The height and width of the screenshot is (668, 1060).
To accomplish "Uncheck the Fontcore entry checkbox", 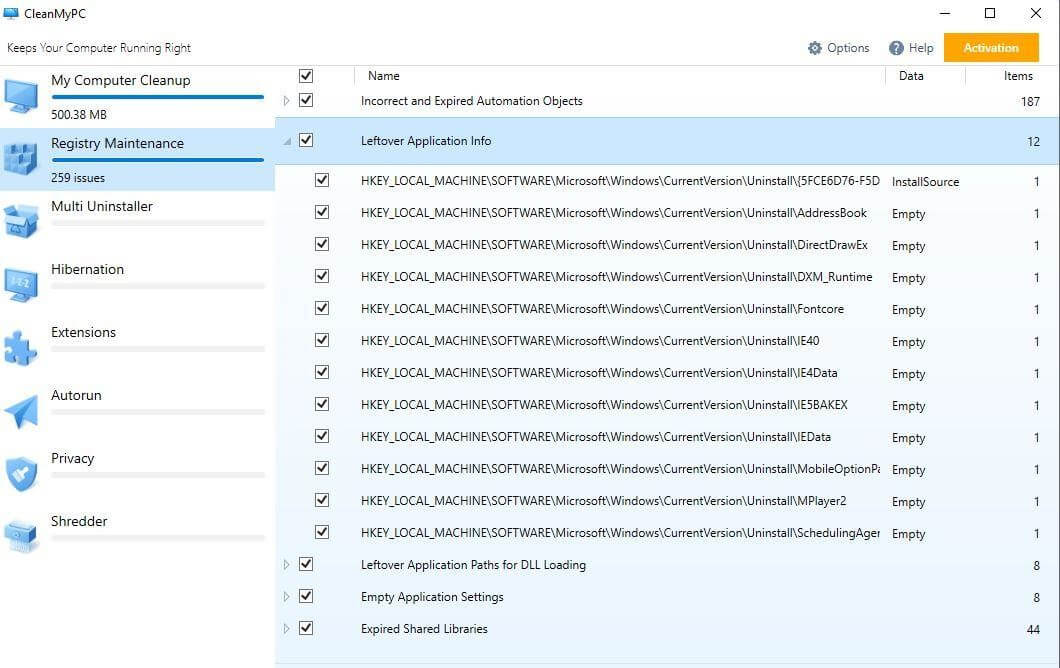I will coord(322,308).
